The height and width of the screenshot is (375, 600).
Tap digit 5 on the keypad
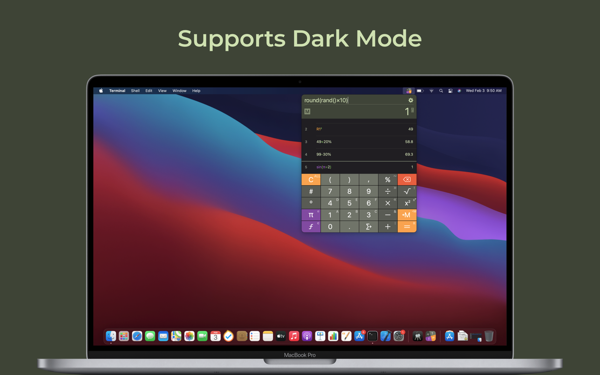tap(349, 203)
